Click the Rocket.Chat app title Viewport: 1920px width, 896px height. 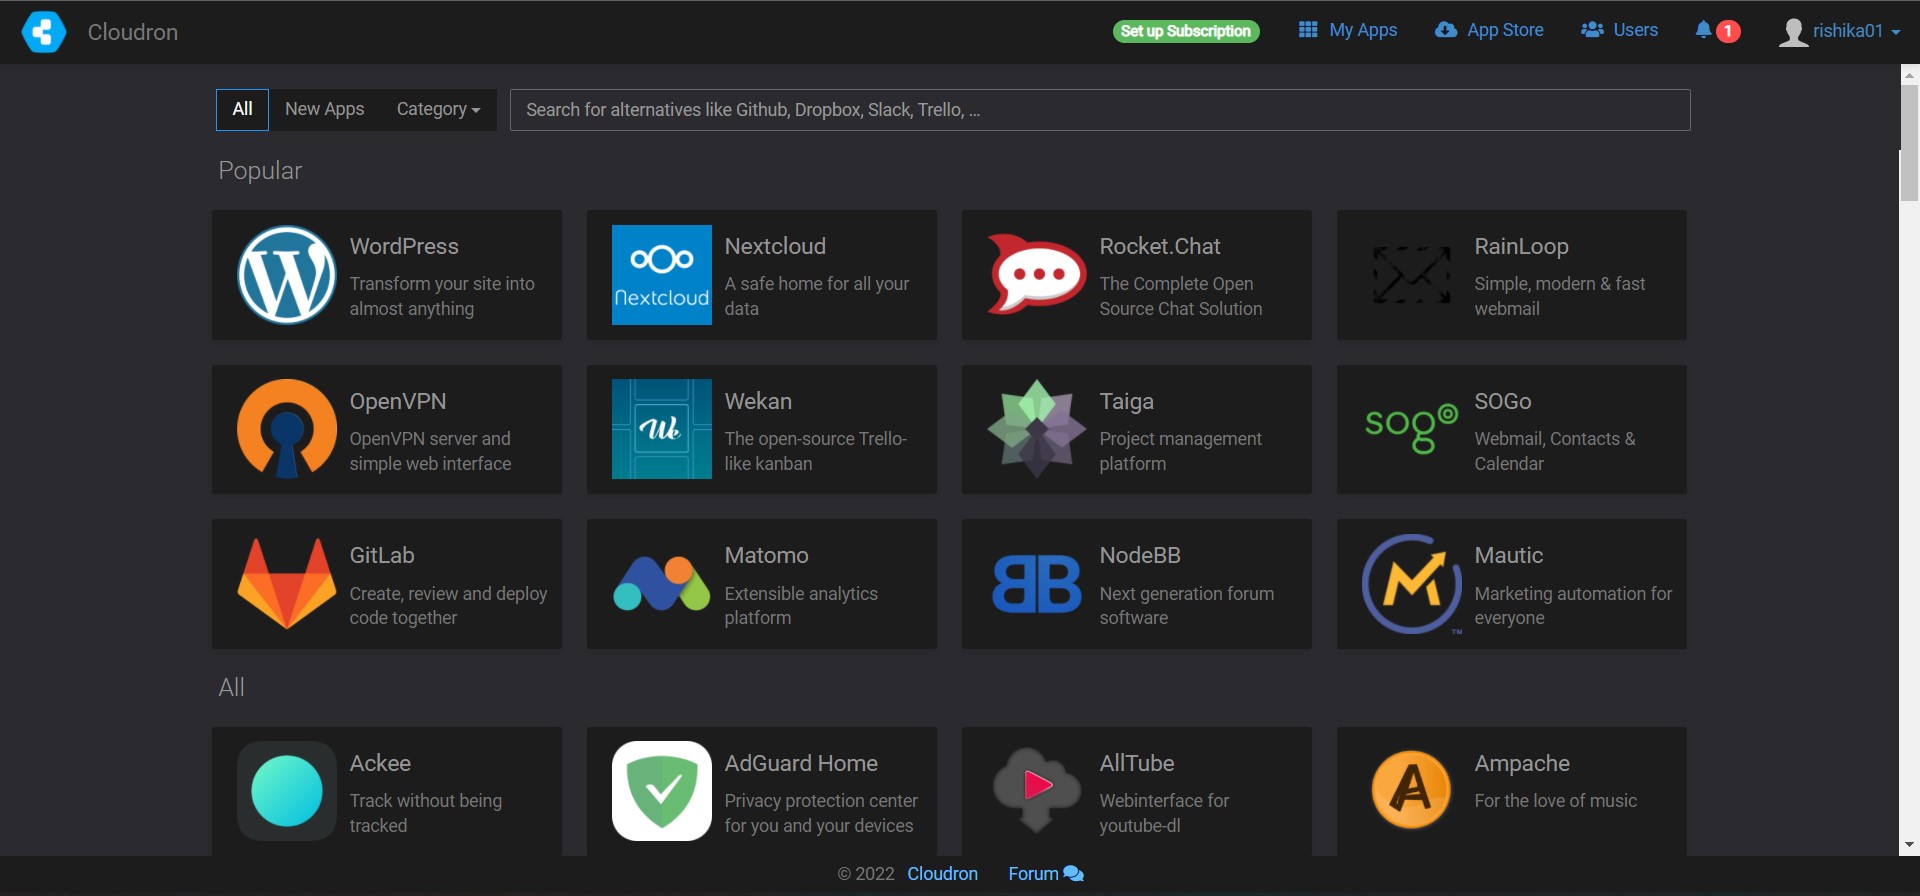pos(1160,246)
